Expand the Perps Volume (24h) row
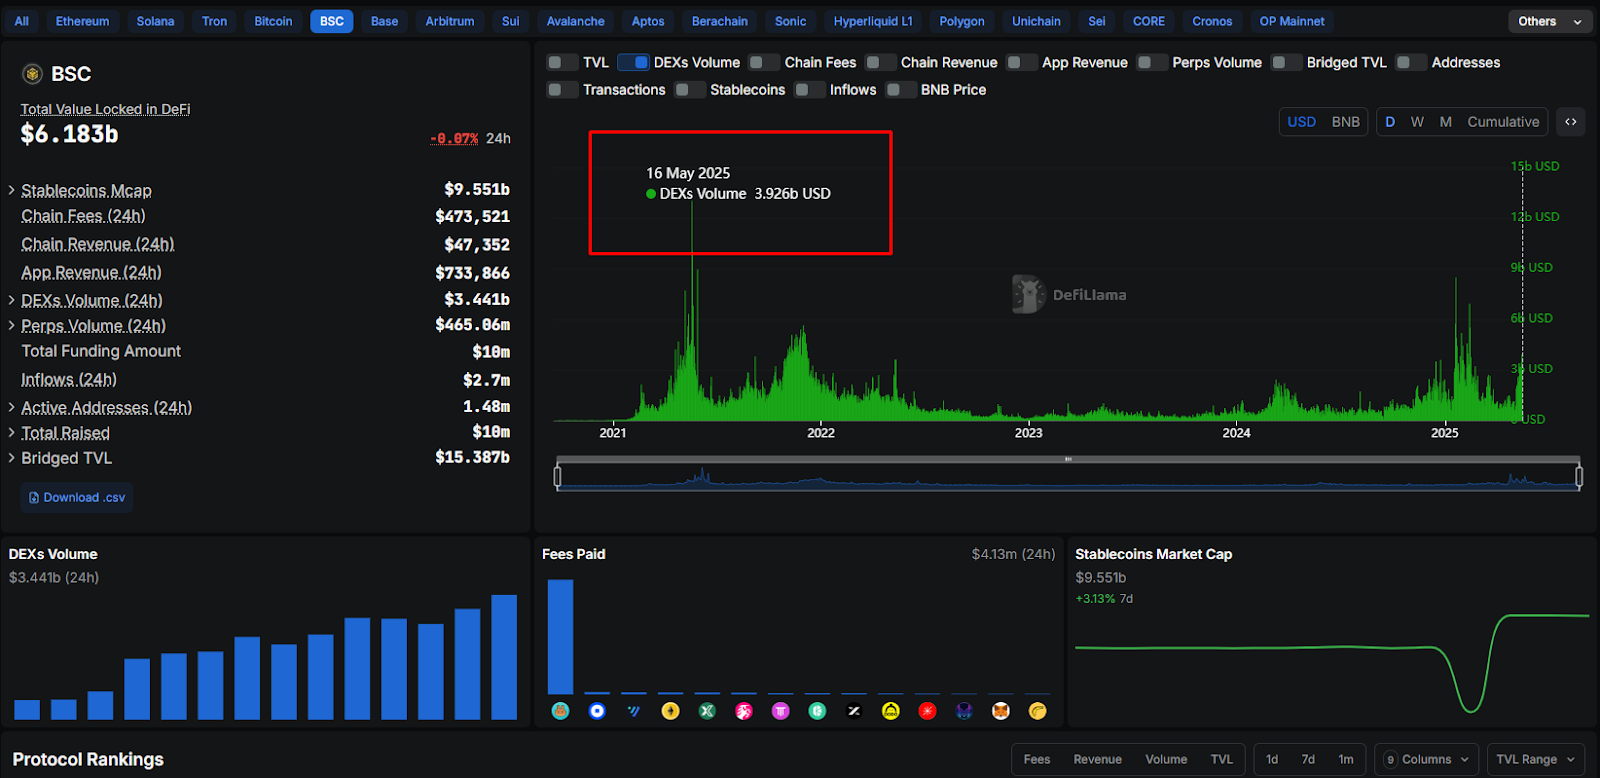The image size is (1600, 778). tap(12, 326)
